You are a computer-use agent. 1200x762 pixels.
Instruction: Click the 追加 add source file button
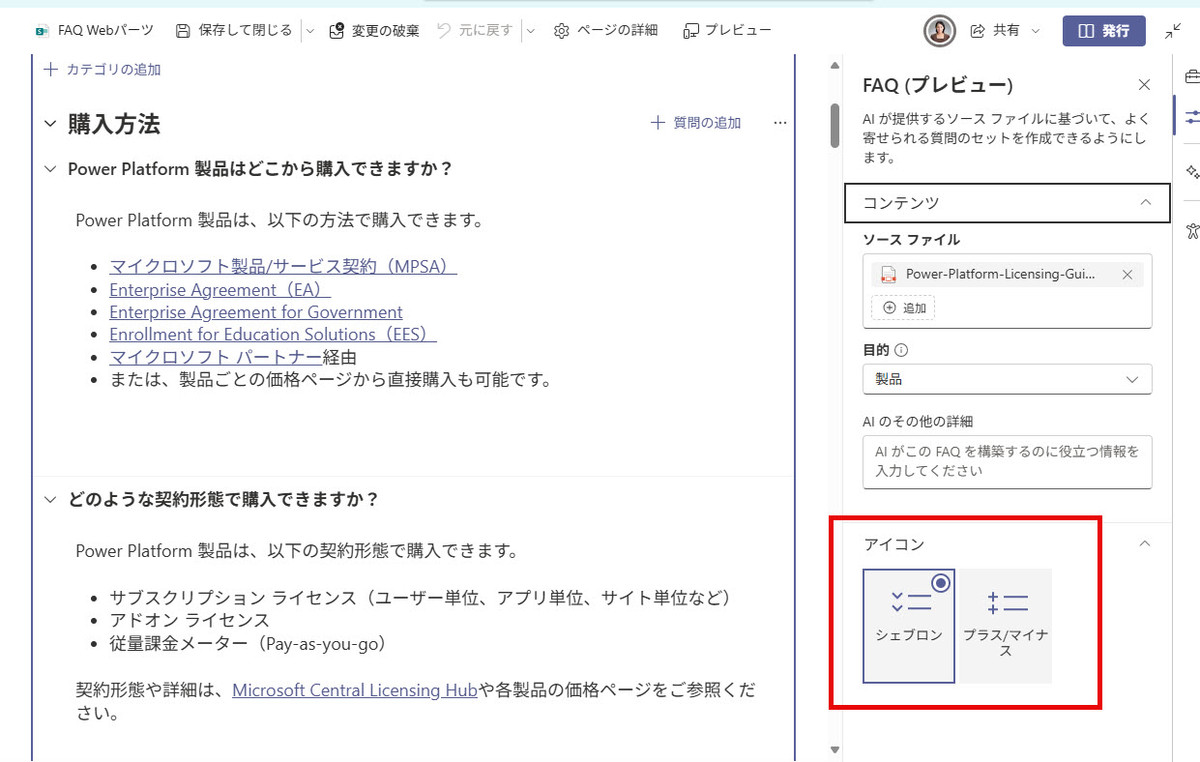903,308
